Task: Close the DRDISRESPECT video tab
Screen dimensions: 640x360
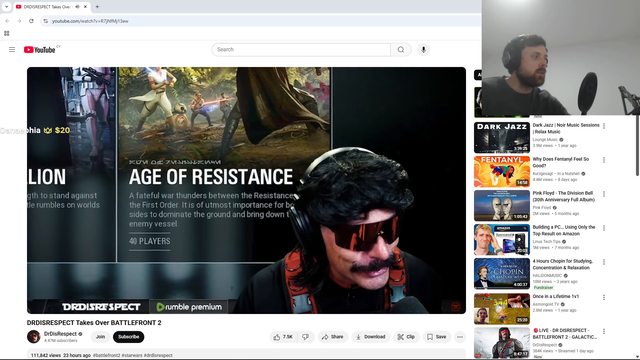Action: point(85,7)
